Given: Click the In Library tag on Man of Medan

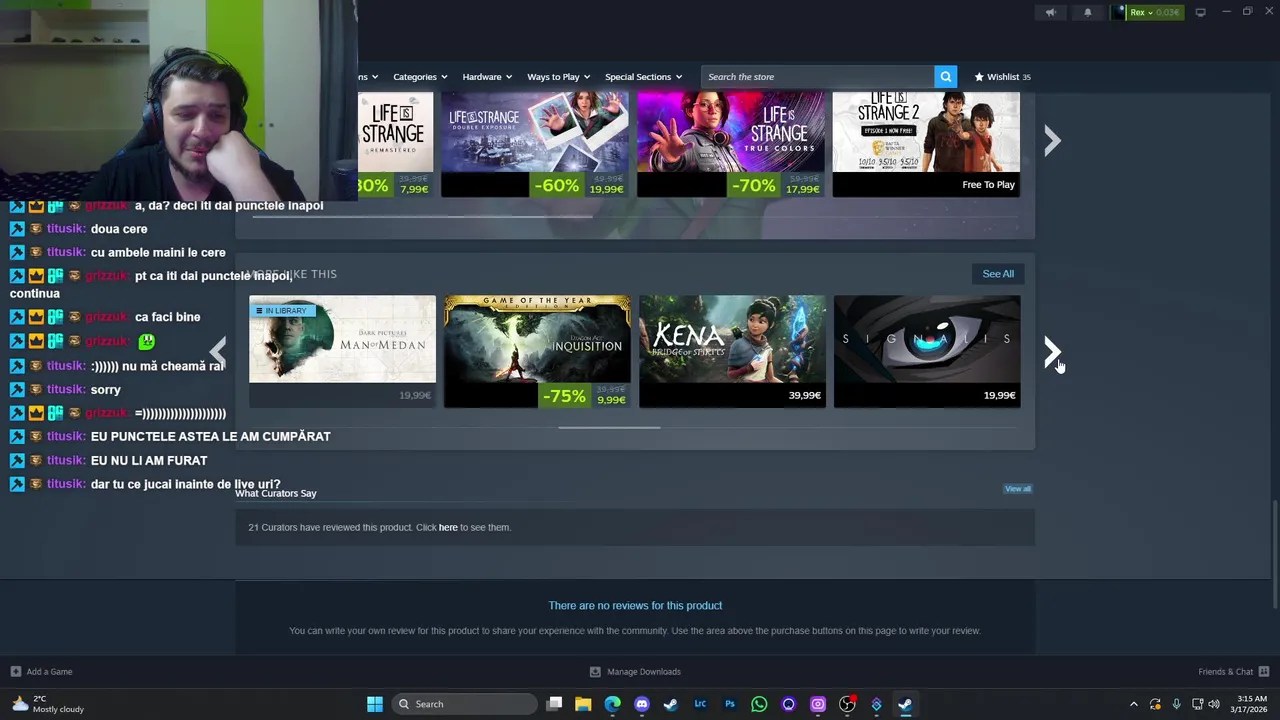Looking at the screenshot, I should (x=281, y=311).
